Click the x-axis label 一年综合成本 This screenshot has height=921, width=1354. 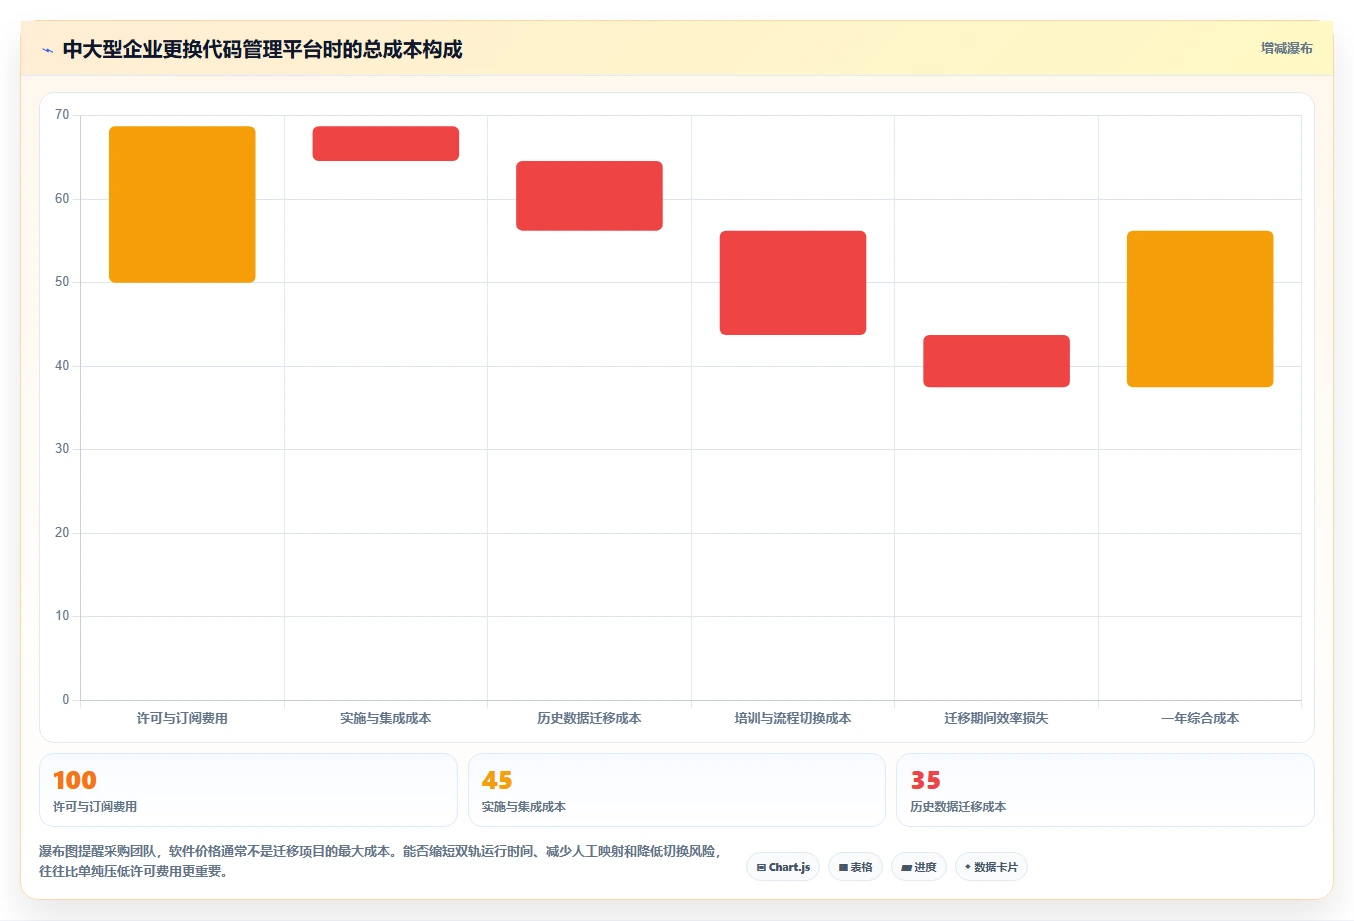tap(1200, 718)
